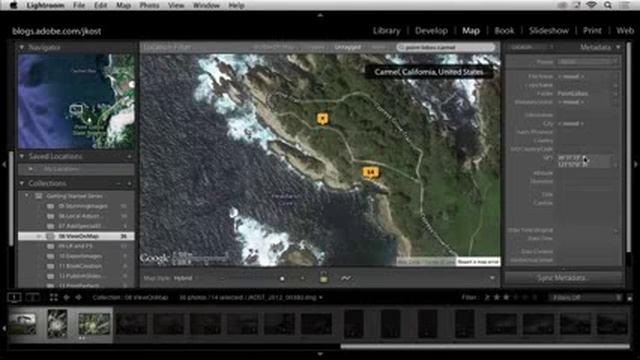Click the map pin labeled 14
The height and width of the screenshot is (360, 640).
click(370, 173)
